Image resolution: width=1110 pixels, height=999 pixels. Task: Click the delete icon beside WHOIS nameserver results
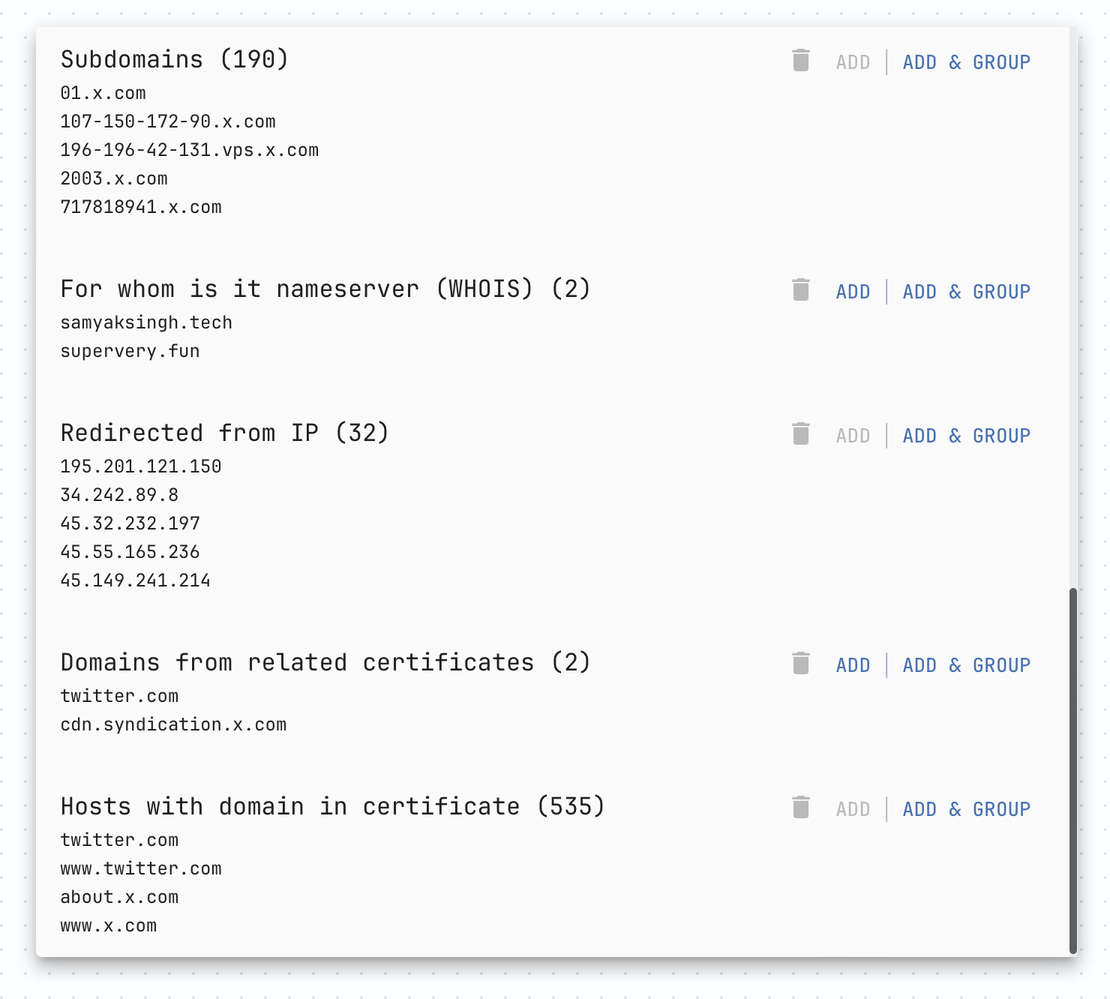tap(801, 290)
